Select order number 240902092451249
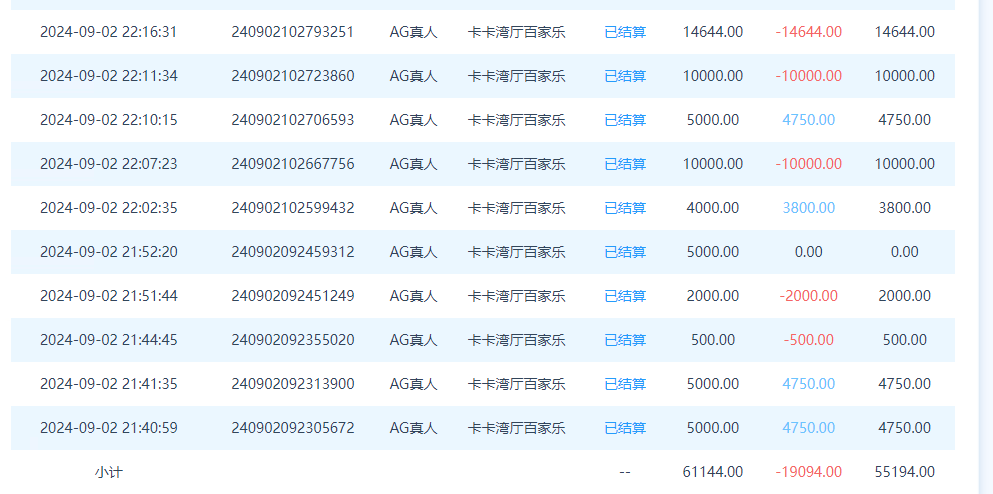 point(293,296)
